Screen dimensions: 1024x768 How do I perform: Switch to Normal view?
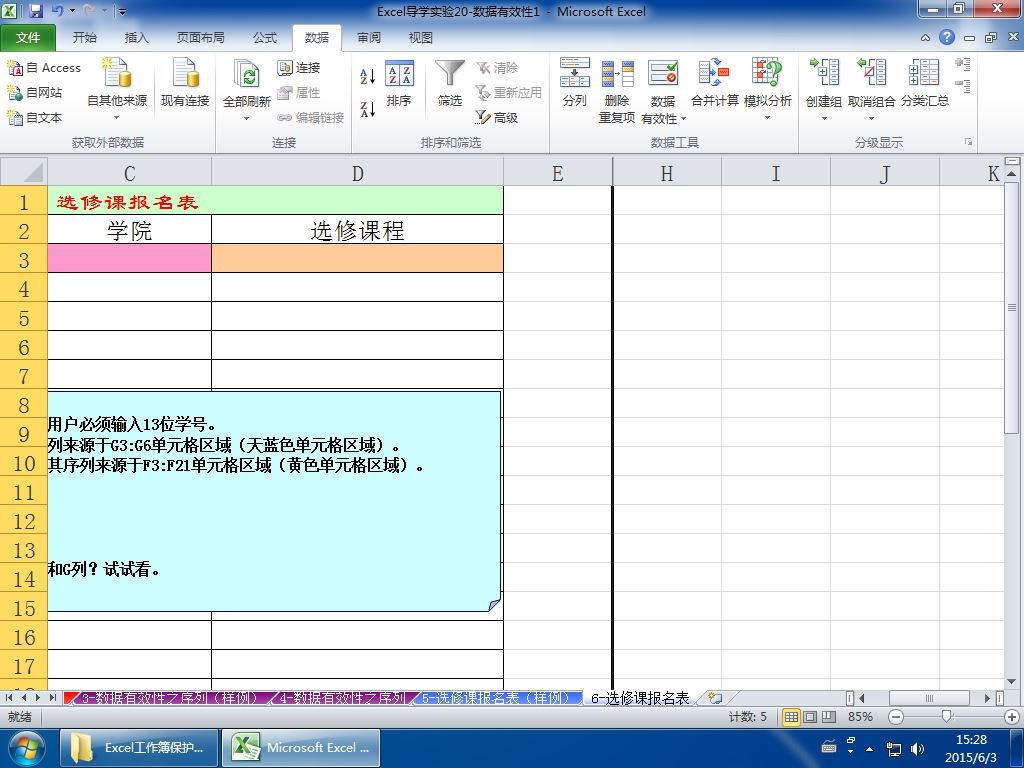click(x=791, y=717)
